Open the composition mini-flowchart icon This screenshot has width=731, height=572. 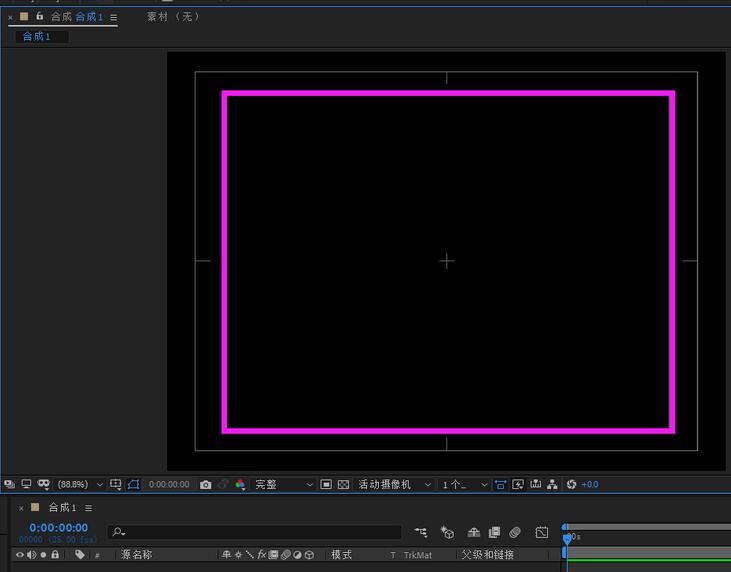pyautogui.click(x=421, y=533)
